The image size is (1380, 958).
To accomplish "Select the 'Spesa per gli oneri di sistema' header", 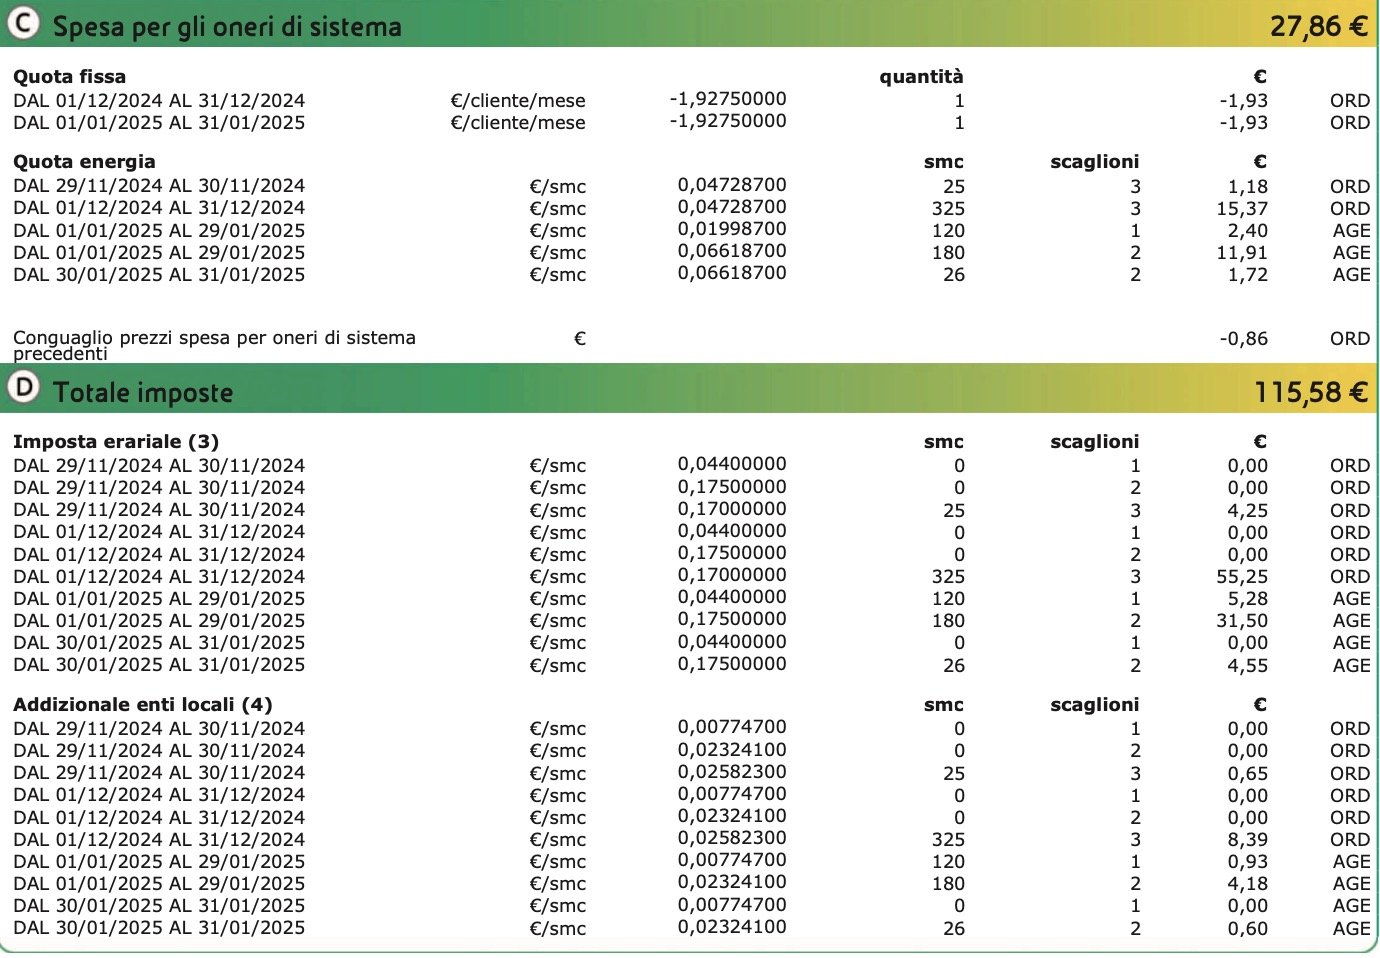I will click(227, 26).
